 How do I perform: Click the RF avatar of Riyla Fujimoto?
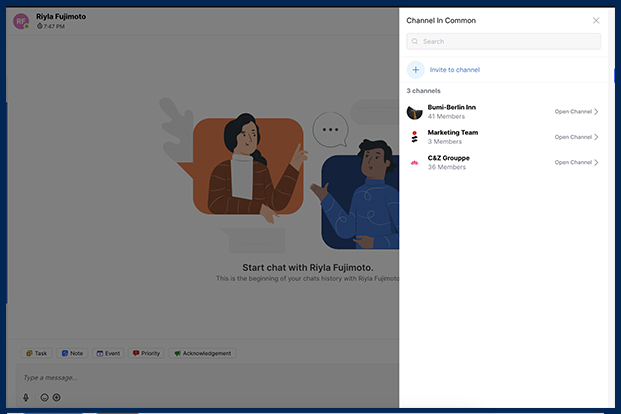coord(21,21)
